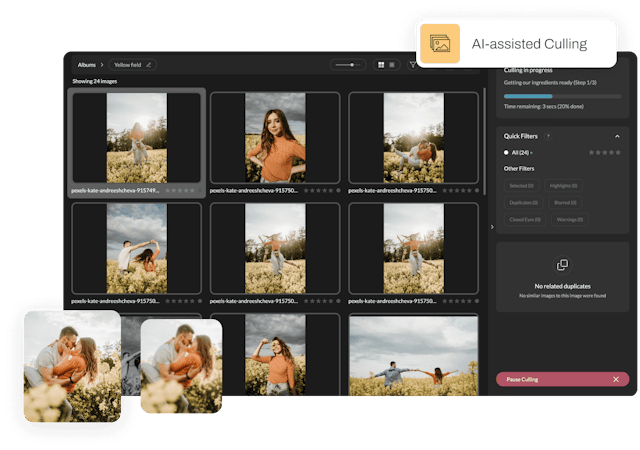Toggle the Highlights (0) filter chip
The width and height of the screenshot is (640, 450).
tap(563, 186)
